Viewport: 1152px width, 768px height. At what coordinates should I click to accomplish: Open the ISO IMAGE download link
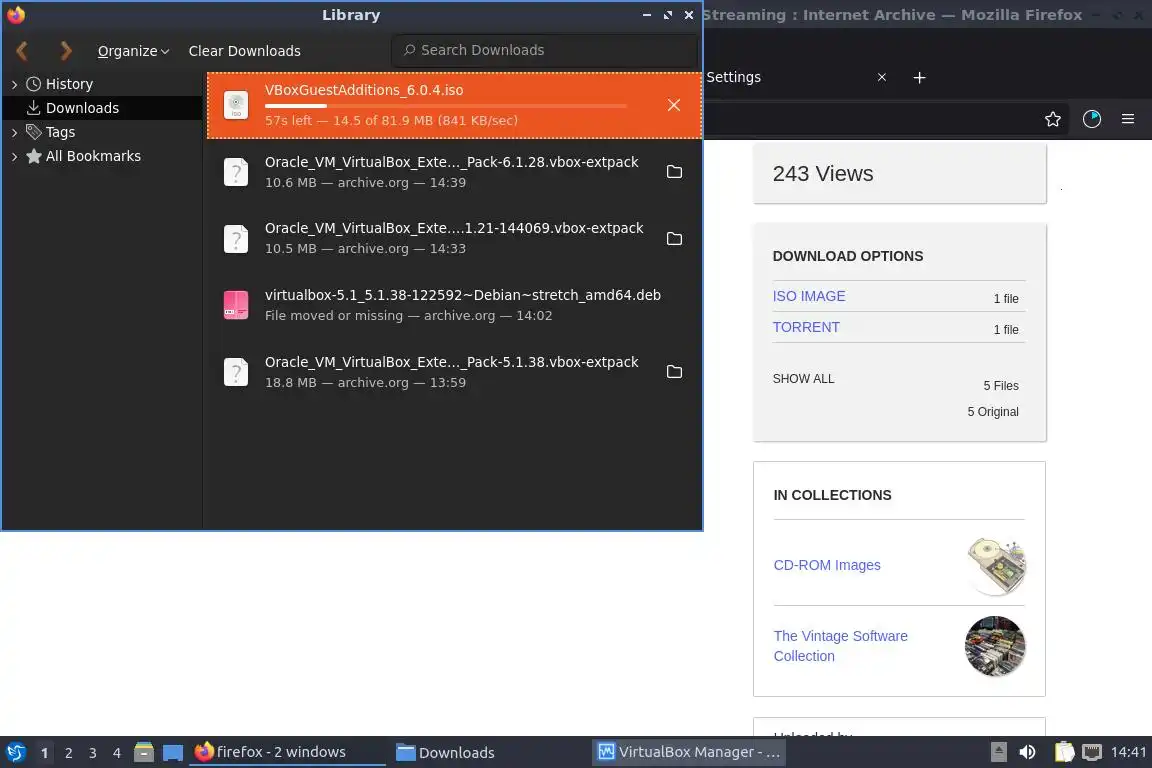[x=809, y=296]
